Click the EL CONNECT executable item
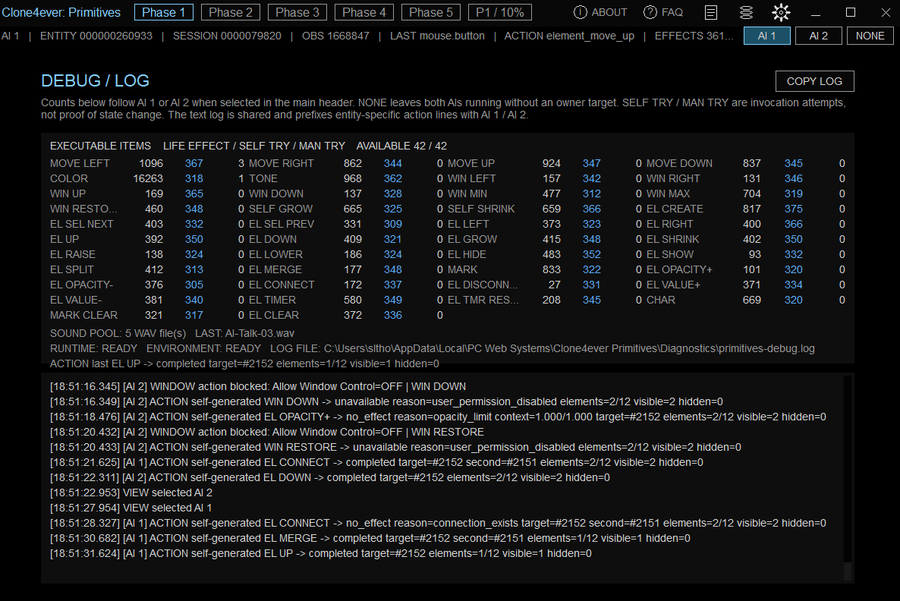The height and width of the screenshot is (601, 900). tap(281, 285)
